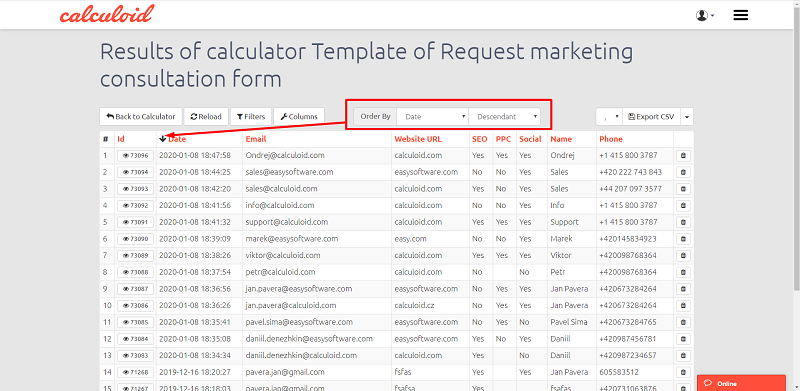Image resolution: width=800 pixels, height=391 pixels.
Task: View result 73096 via eye button
Action: click(x=135, y=156)
